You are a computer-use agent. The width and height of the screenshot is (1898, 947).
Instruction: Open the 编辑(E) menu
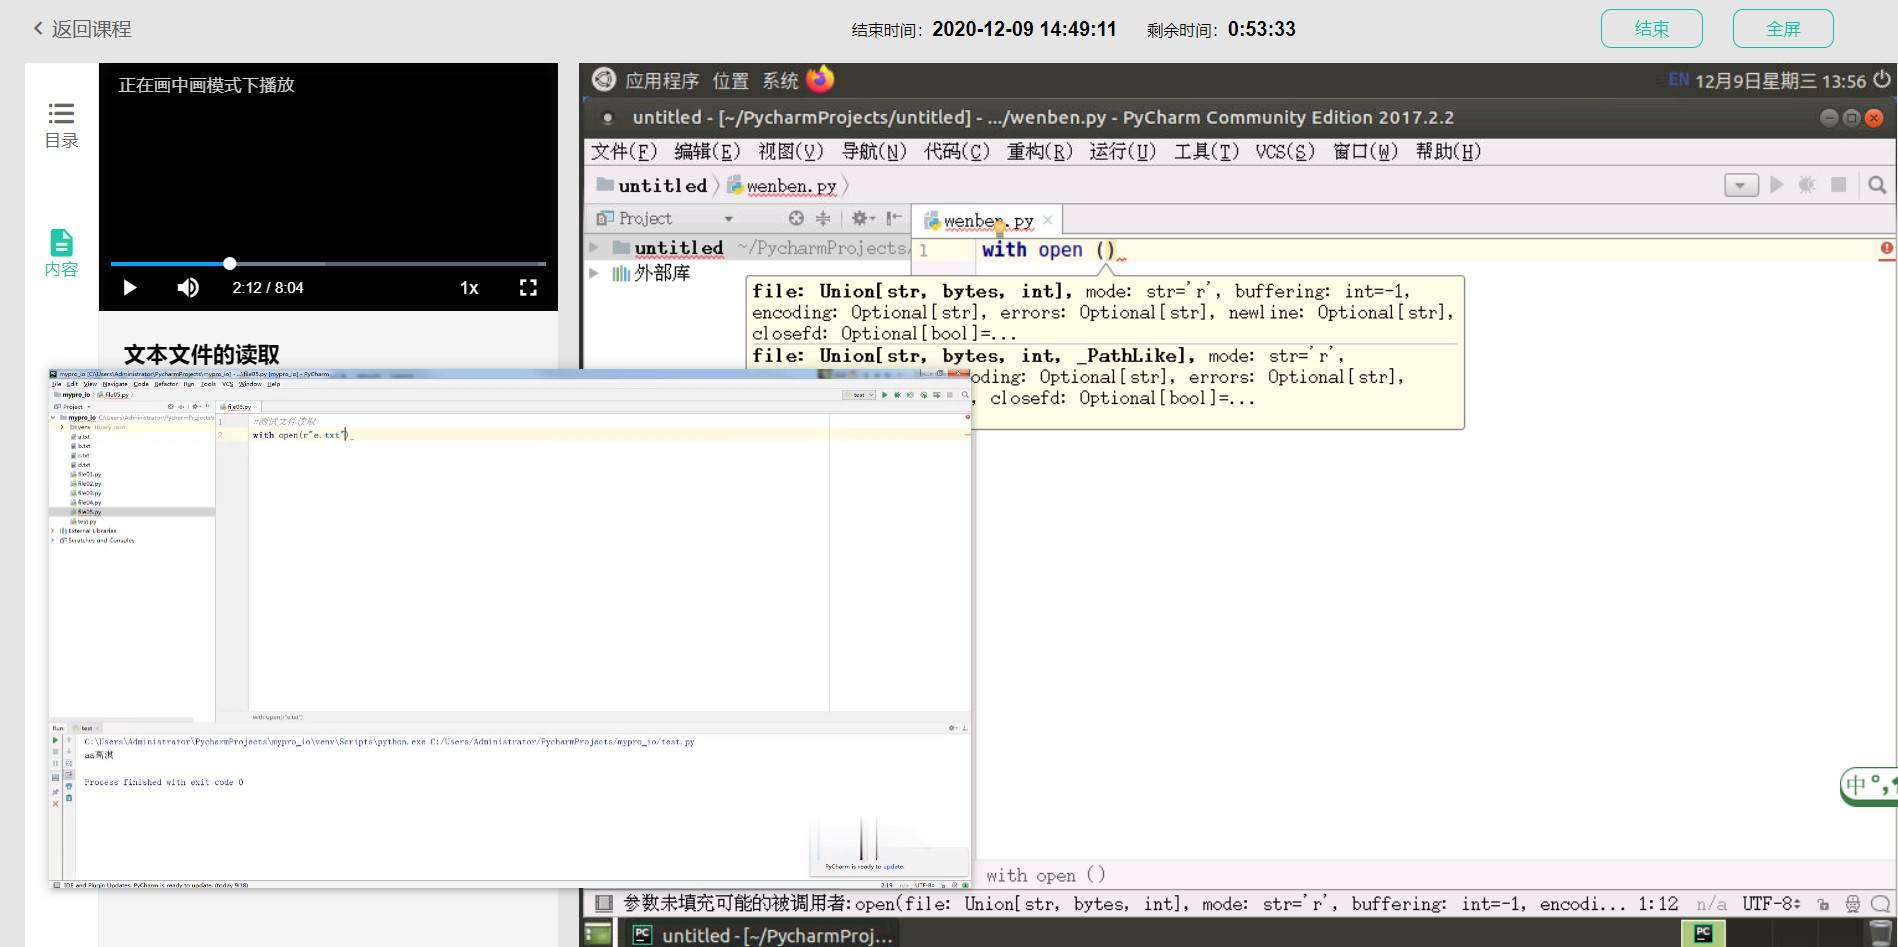[x=707, y=151]
